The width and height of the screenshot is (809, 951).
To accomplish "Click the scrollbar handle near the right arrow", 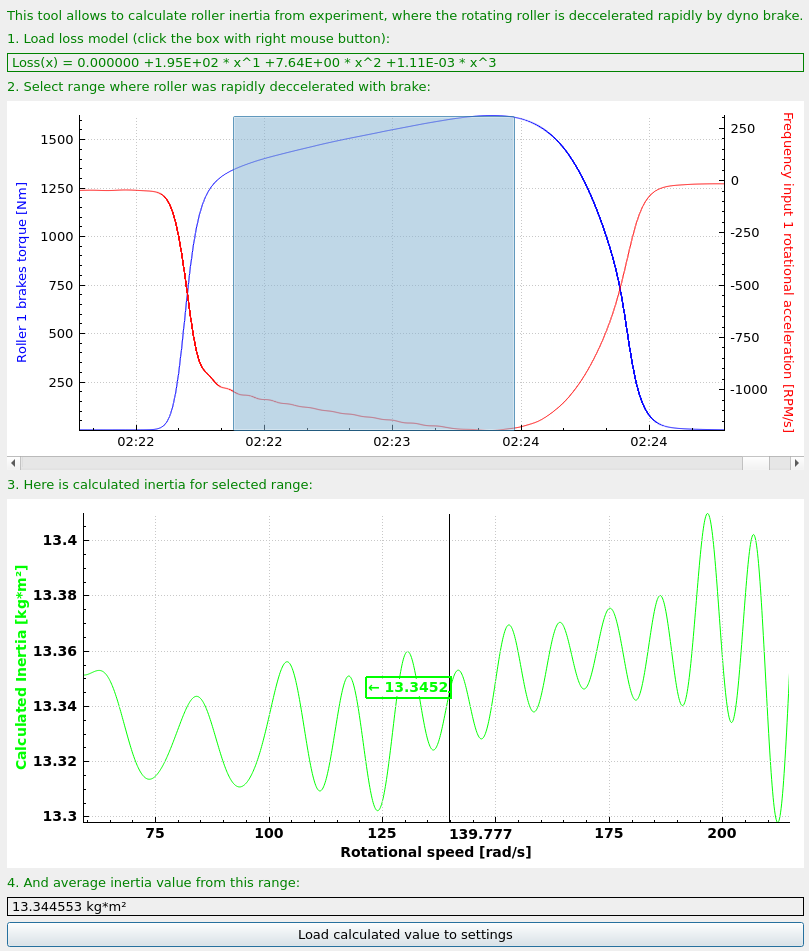I will pos(756,463).
